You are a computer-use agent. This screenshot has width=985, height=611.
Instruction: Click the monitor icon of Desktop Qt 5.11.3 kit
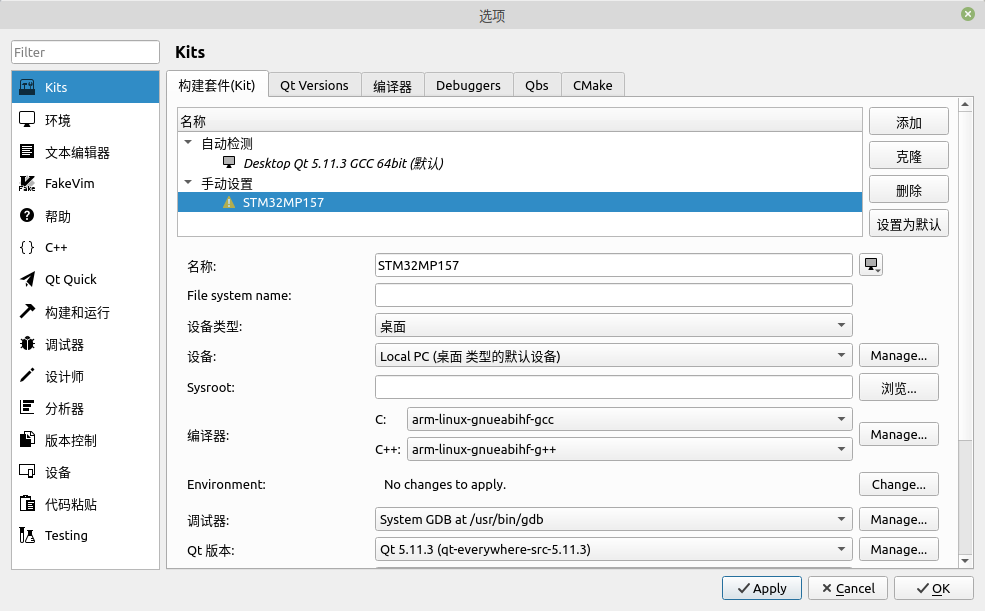(229, 163)
